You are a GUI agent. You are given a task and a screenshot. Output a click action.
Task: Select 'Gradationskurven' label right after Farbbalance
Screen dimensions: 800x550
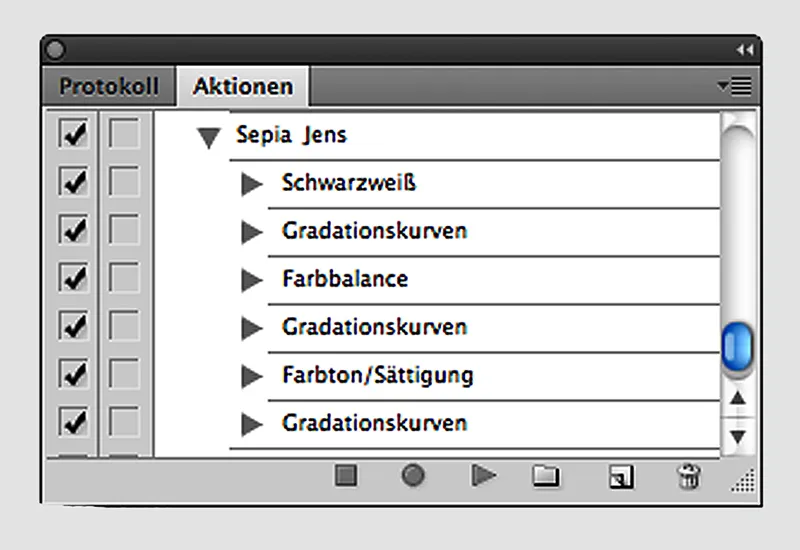point(375,327)
